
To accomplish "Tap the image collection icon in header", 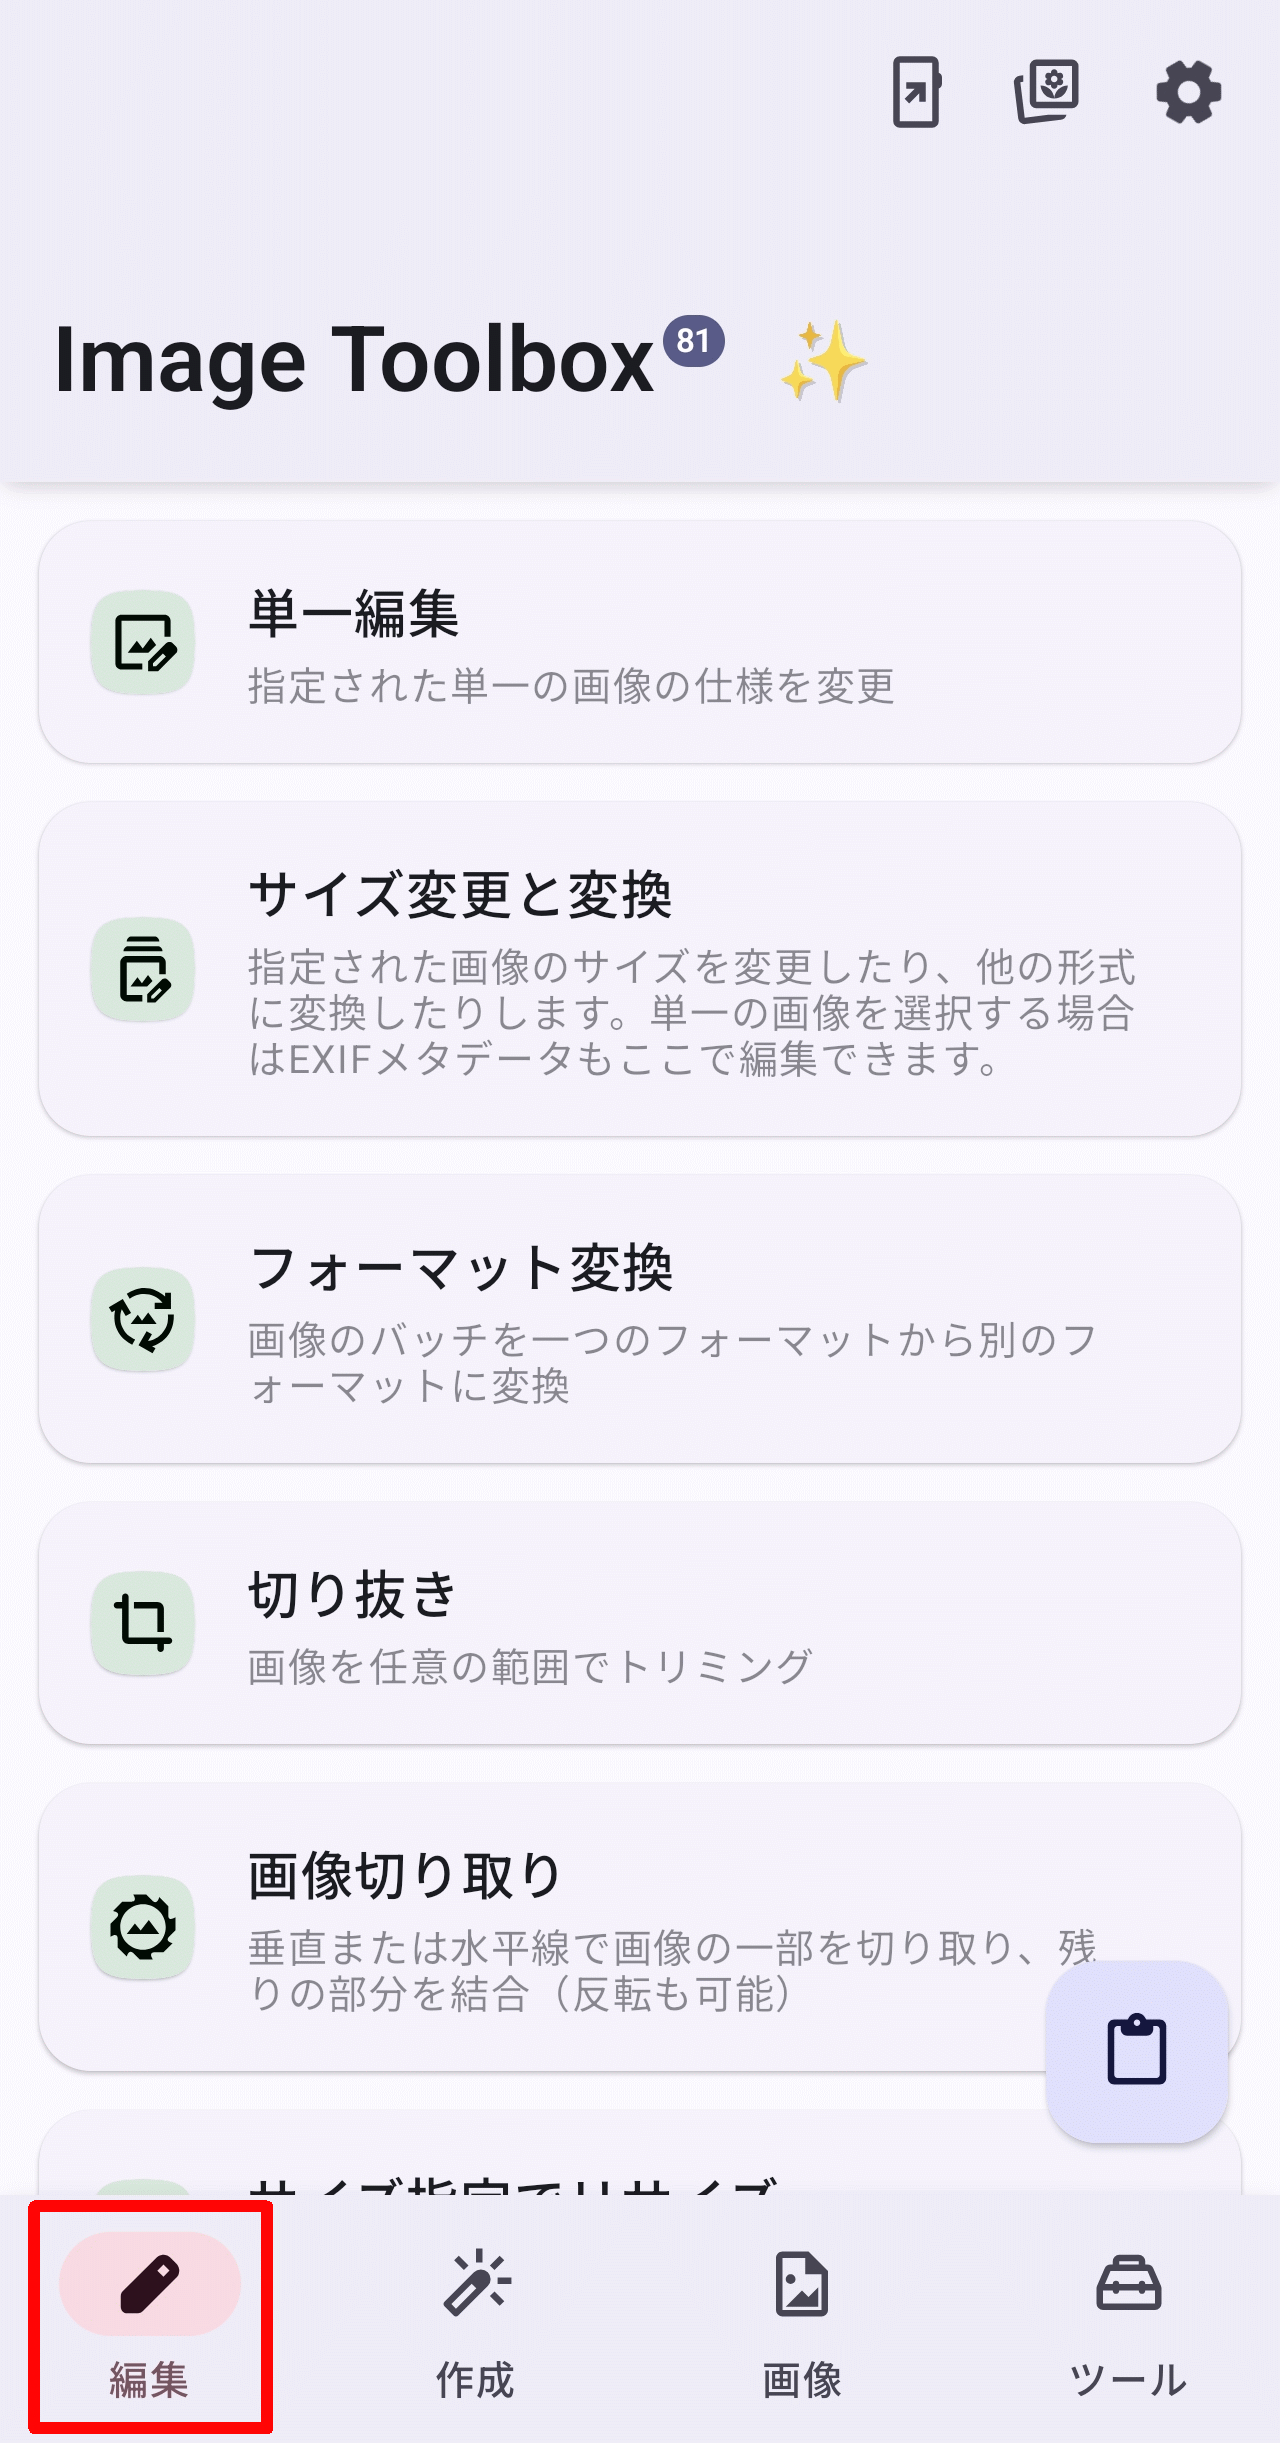I will [1047, 92].
